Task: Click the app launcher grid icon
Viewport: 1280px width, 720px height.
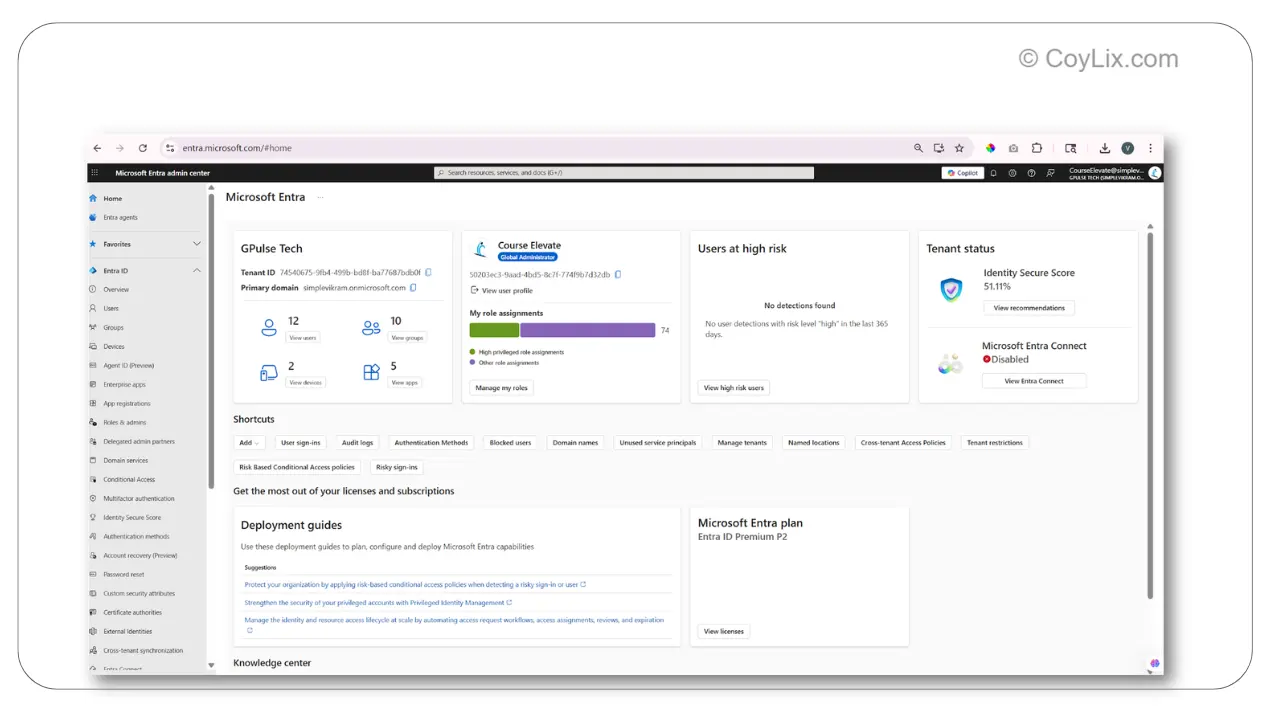Action: pos(93,172)
